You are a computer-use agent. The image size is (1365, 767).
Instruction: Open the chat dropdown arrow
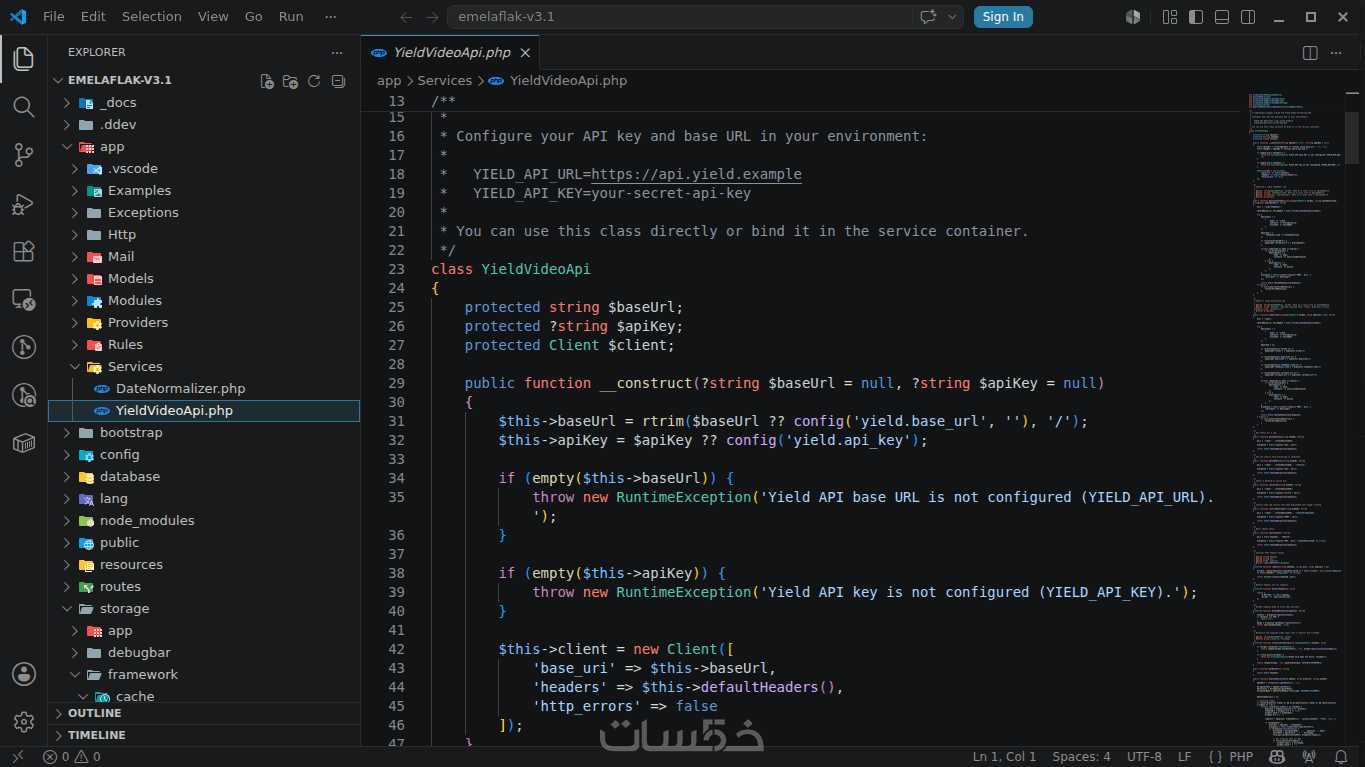pos(953,16)
